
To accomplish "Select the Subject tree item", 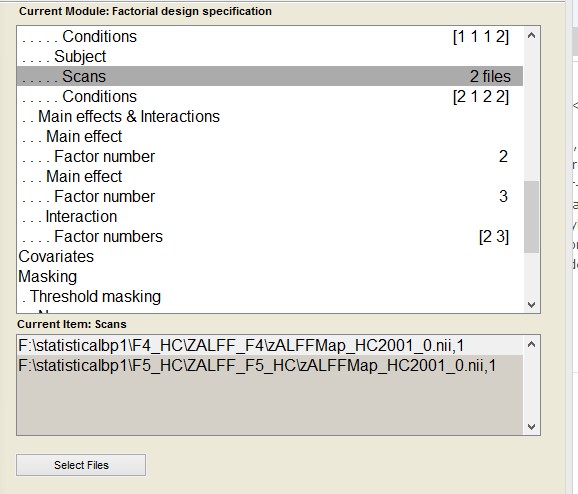I will [270, 56].
